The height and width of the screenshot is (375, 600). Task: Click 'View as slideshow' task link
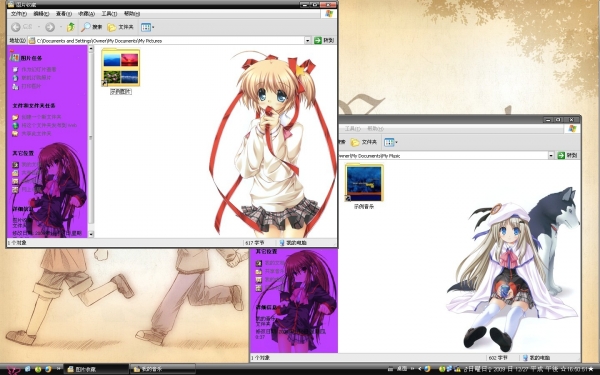[39, 69]
